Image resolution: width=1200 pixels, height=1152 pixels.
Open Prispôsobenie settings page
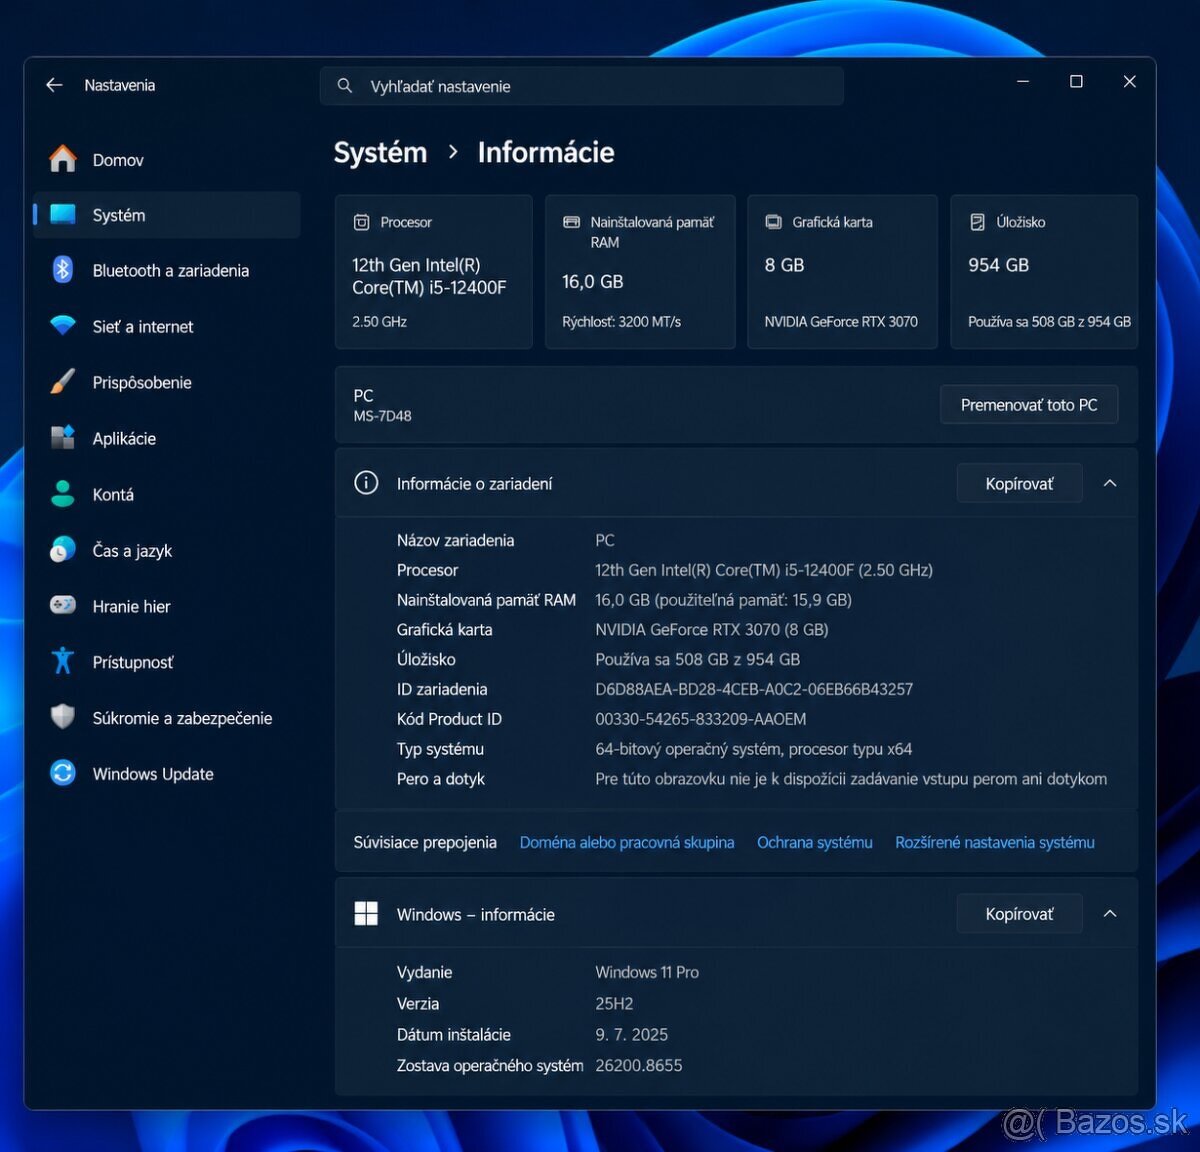pos(166,383)
